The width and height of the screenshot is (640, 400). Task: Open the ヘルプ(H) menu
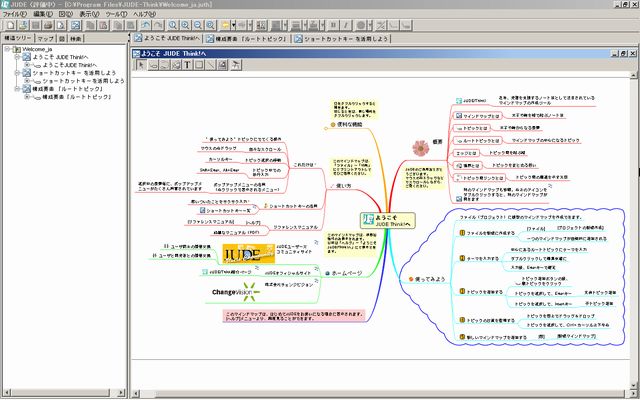tap(145, 14)
